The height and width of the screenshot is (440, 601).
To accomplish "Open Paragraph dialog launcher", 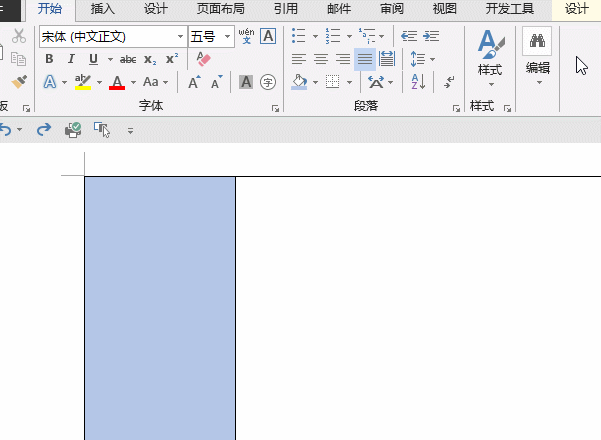I will tap(456, 109).
